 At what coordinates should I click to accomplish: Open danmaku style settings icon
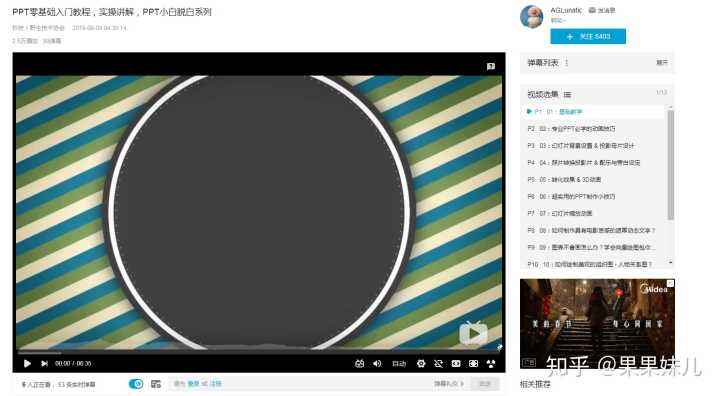156,384
